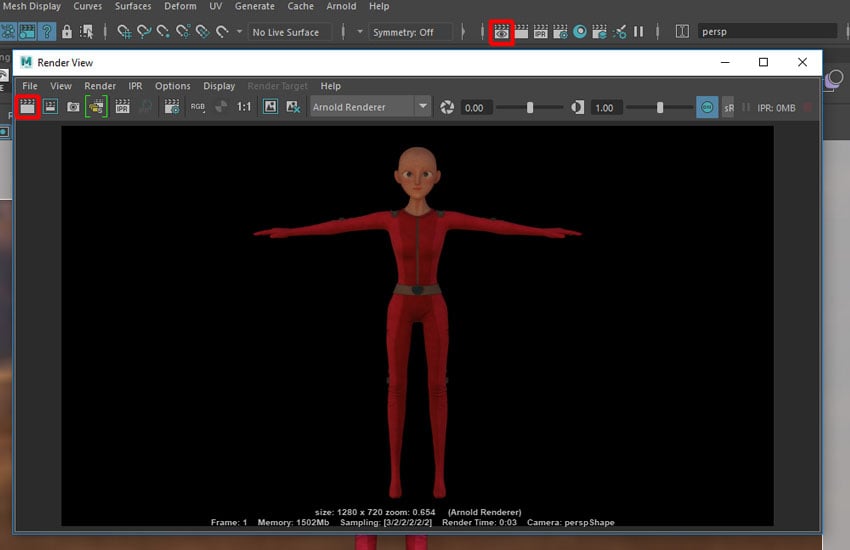Viewport: 850px width, 550px height.
Task: Open Render View from the main Maya toolbar
Action: coord(501,32)
